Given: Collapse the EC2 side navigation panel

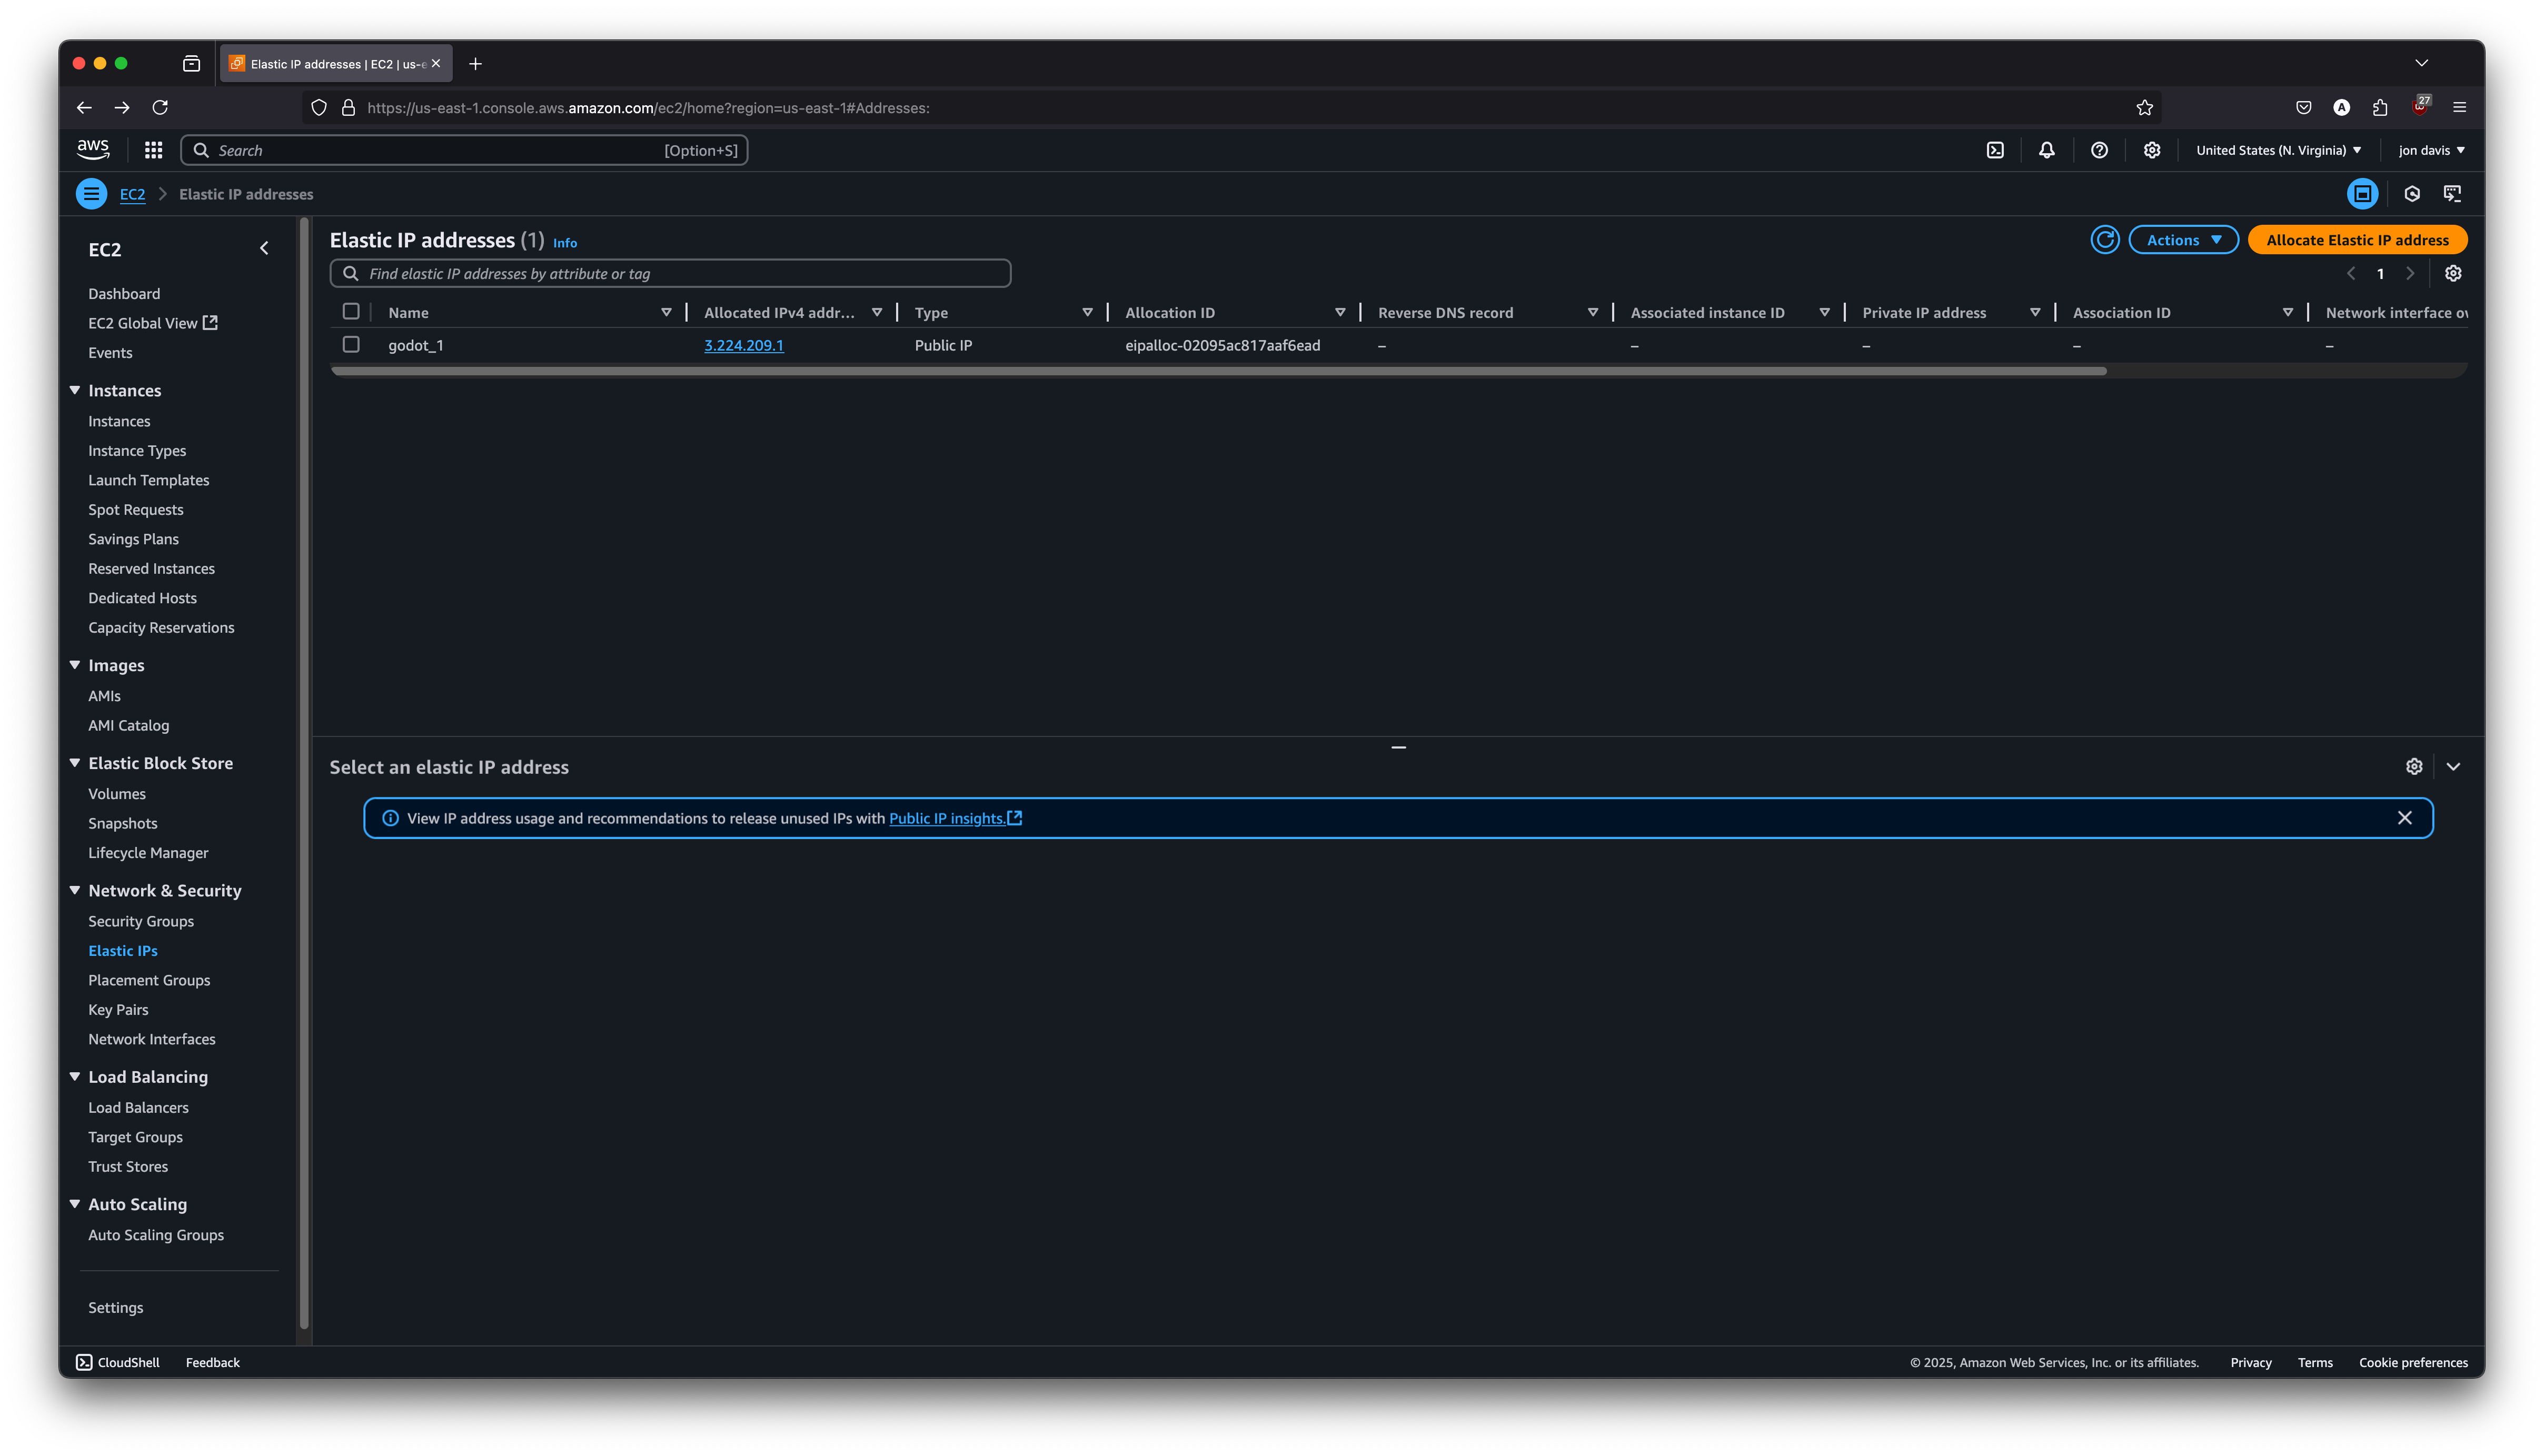Looking at the screenshot, I should click(x=264, y=248).
